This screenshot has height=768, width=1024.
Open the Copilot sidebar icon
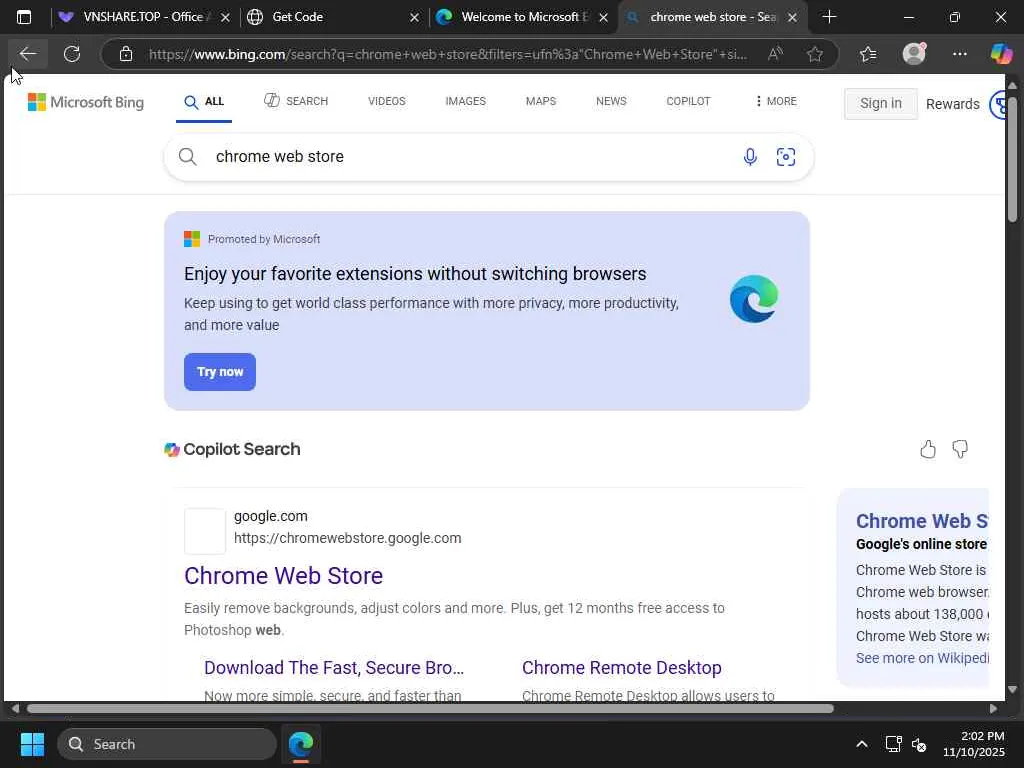coord(1001,54)
